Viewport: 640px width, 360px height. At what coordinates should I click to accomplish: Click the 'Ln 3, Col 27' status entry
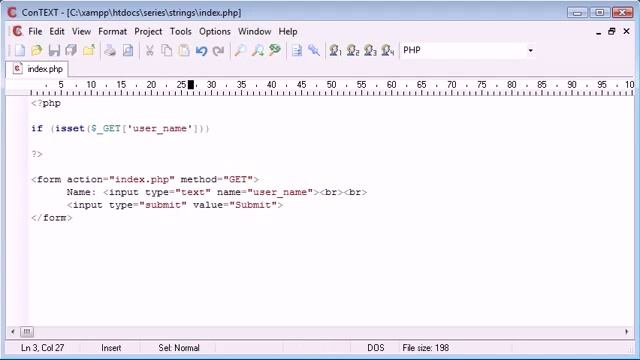[42, 348]
